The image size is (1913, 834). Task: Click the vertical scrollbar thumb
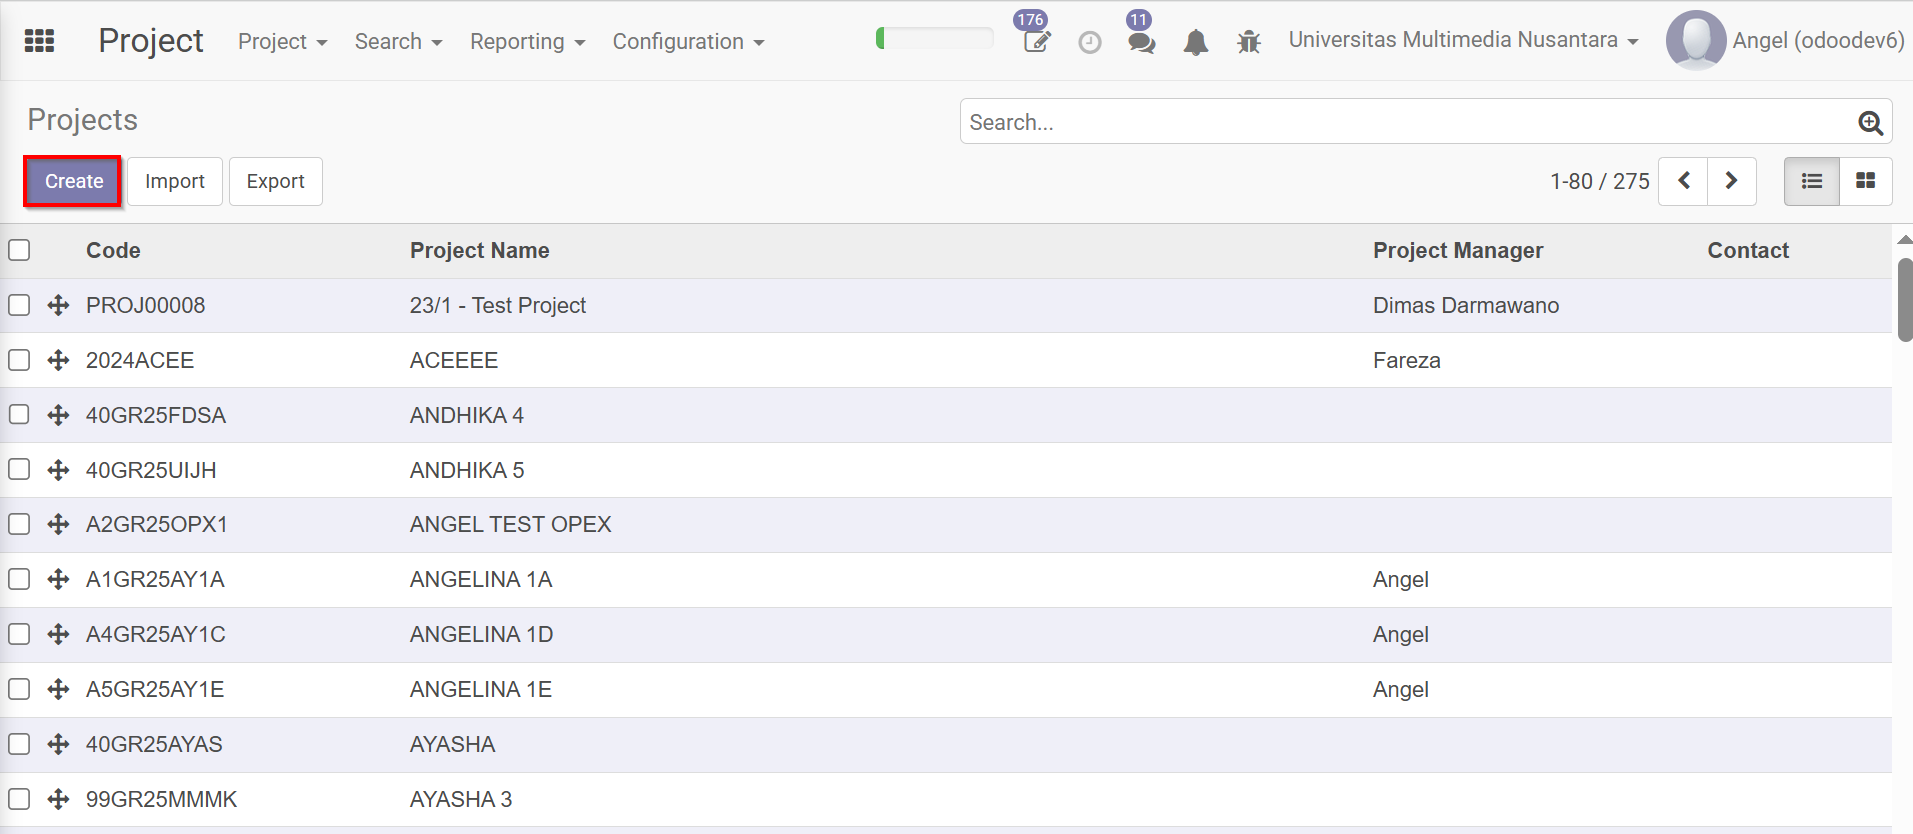1905,300
